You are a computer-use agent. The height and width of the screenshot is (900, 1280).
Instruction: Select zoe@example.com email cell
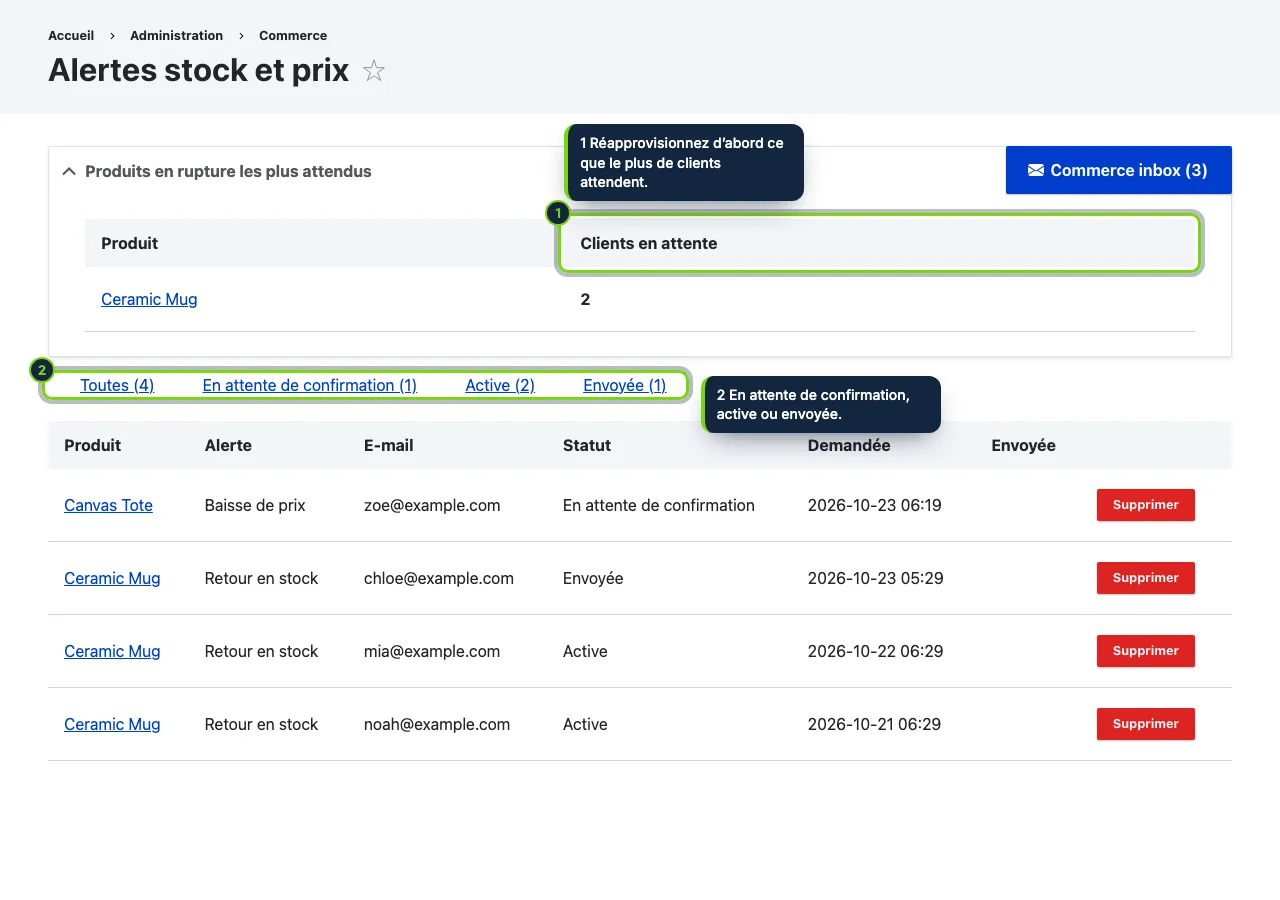(432, 505)
